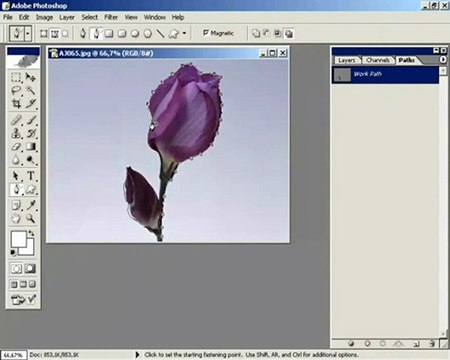Select the Path Selection arrow tool
Screen dimensions: 450x360
16,176
